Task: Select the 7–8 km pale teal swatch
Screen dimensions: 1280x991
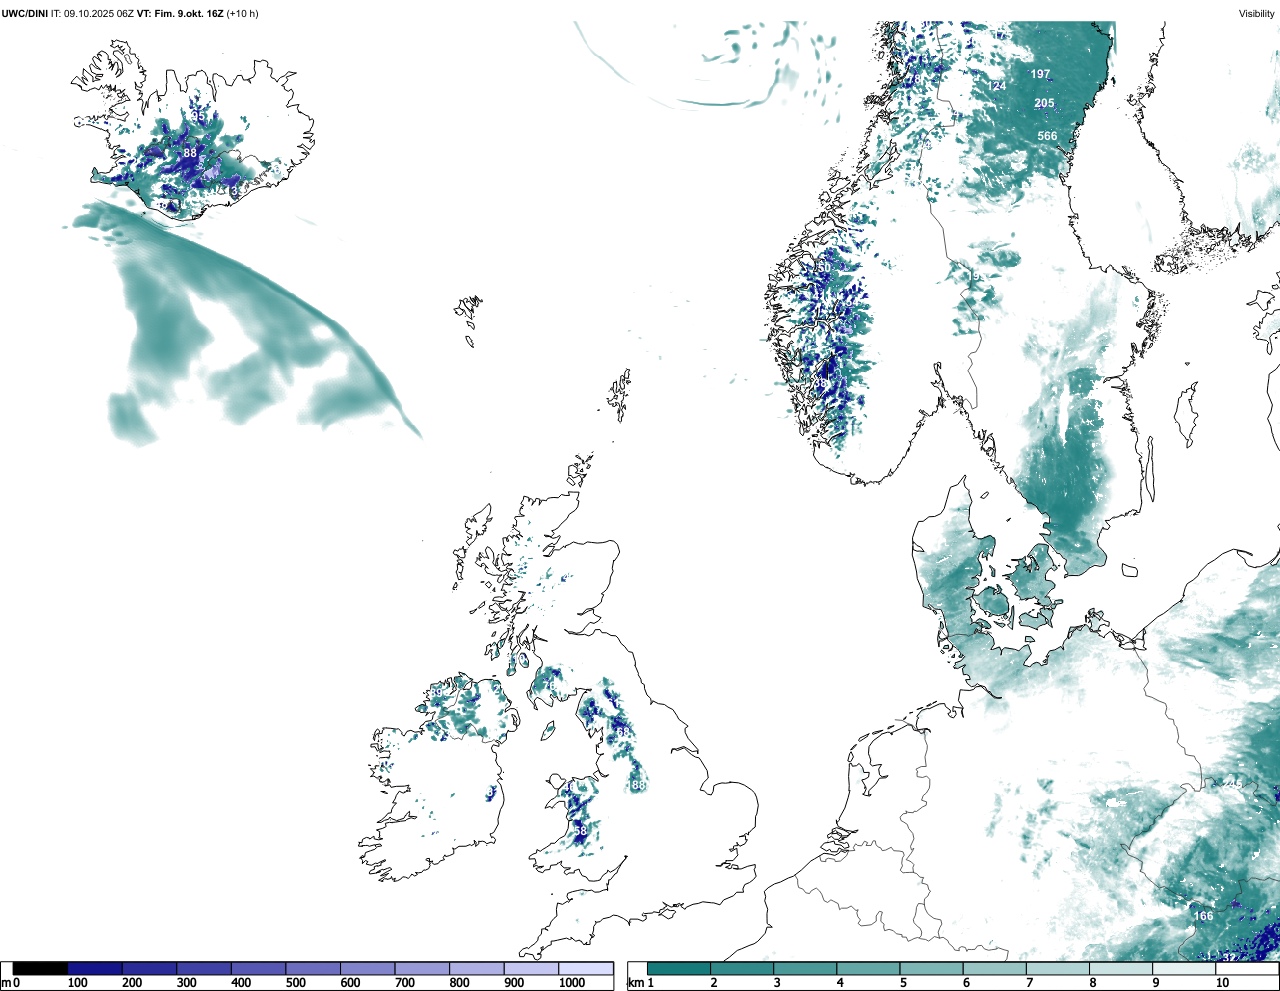Action: click(x=1058, y=968)
